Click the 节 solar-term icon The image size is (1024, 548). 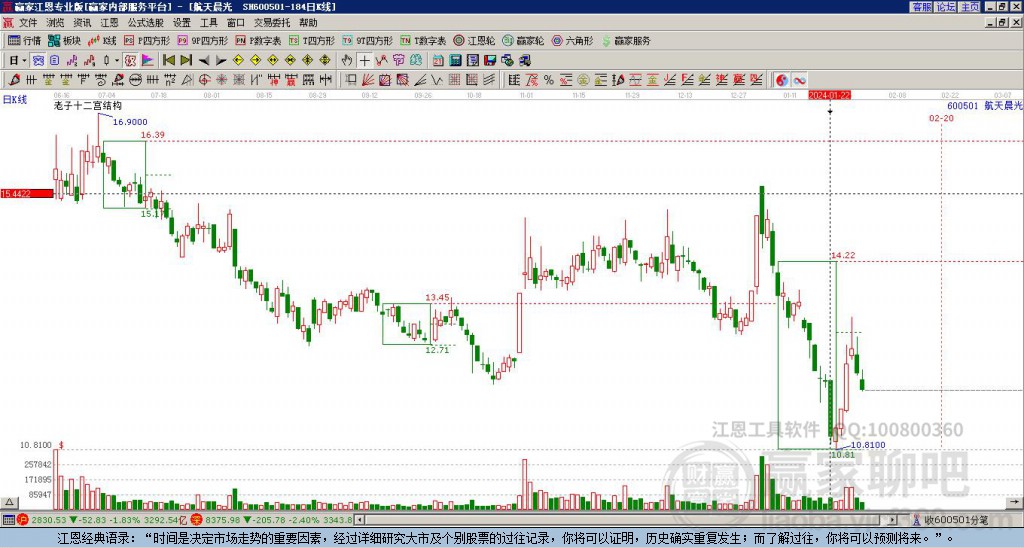coord(398,61)
